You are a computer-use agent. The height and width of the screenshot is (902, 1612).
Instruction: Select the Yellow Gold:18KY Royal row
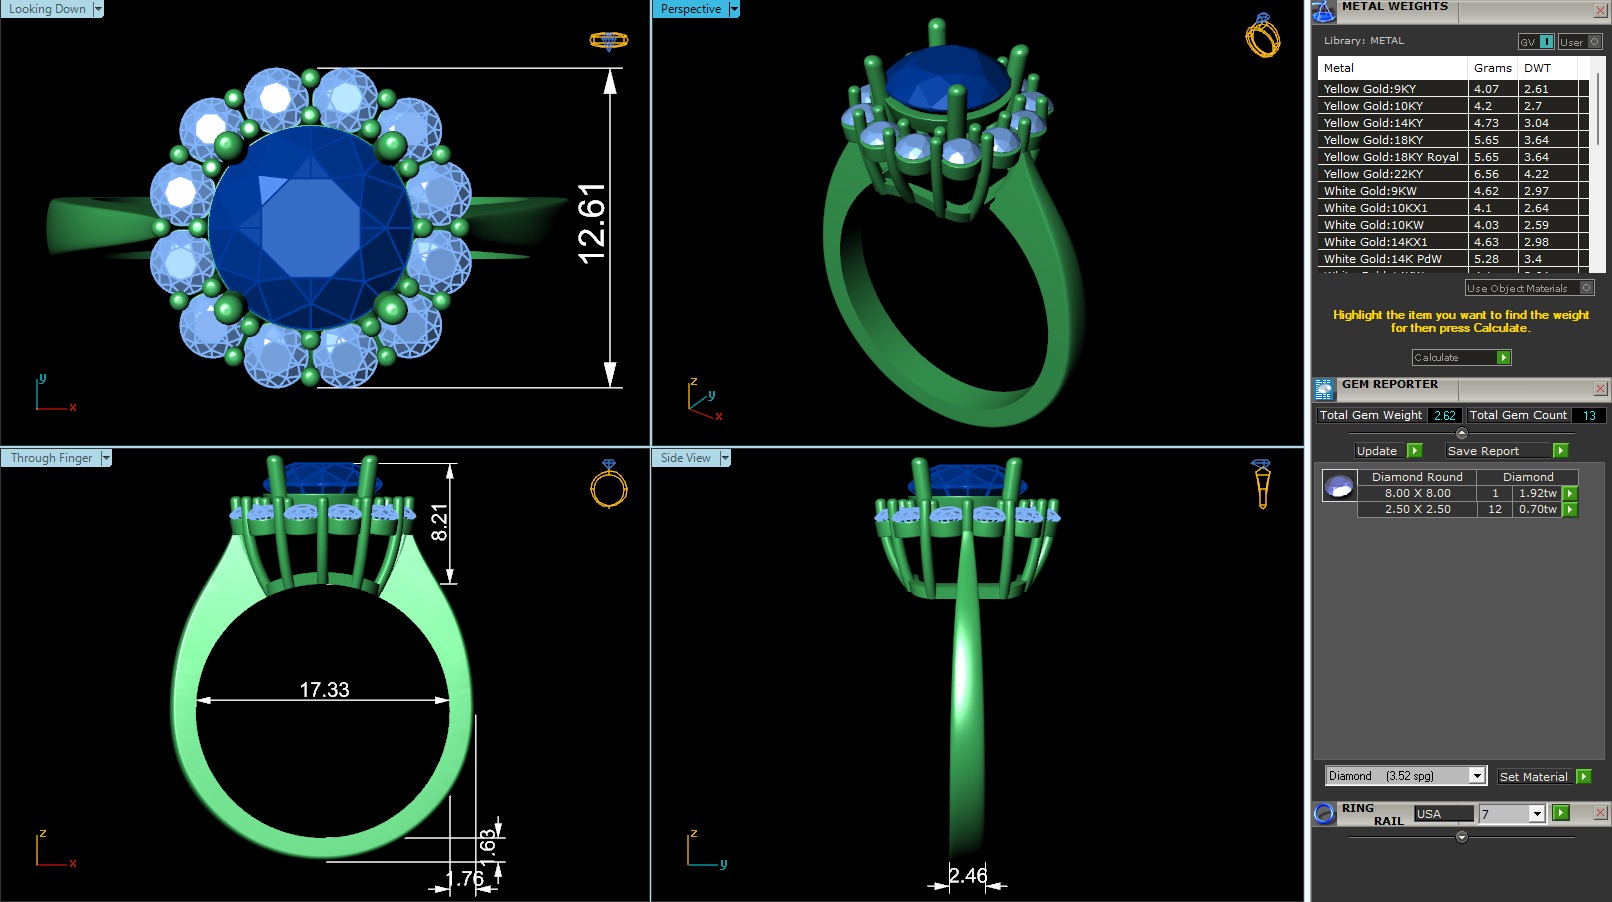tap(1453, 157)
